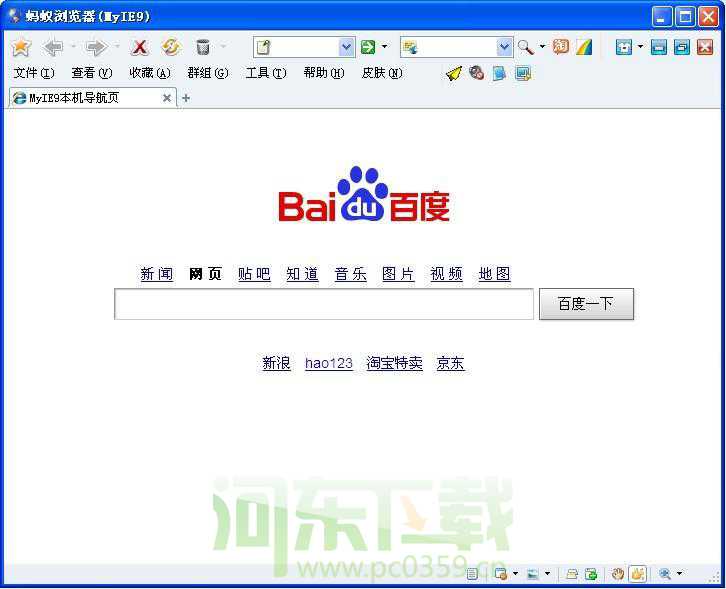Image resolution: width=726 pixels, height=589 pixels.
Task: Expand the status bar zoom arrow
Action: click(x=679, y=574)
